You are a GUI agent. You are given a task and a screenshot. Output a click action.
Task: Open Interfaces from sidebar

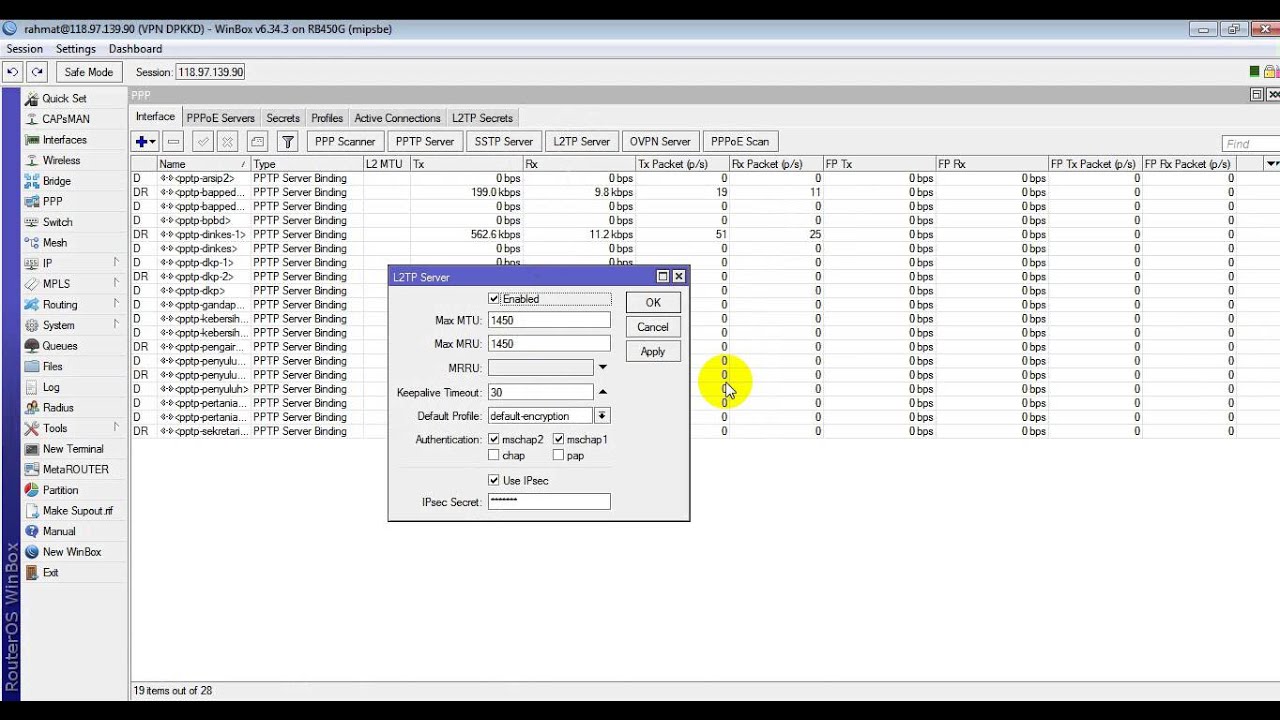(64, 140)
